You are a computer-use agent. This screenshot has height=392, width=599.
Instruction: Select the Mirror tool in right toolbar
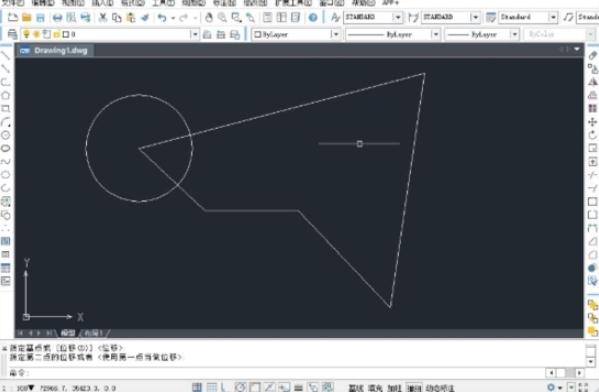pos(593,82)
